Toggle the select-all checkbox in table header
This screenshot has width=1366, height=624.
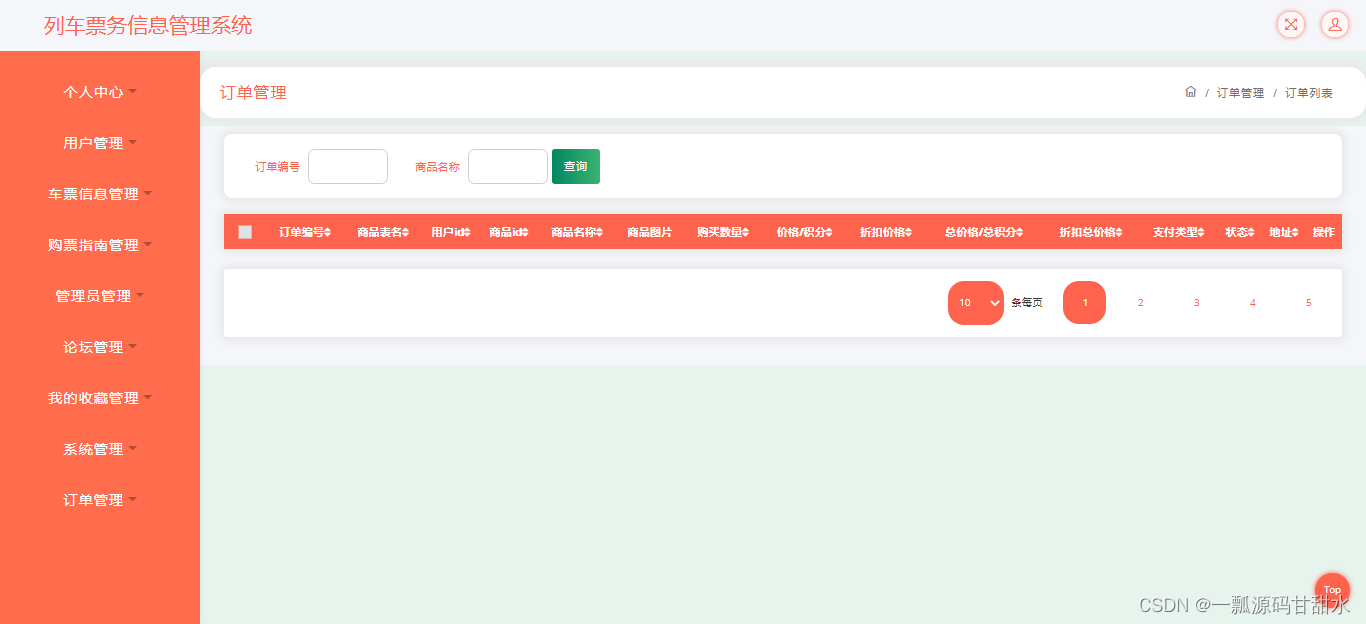coord(245,232)
